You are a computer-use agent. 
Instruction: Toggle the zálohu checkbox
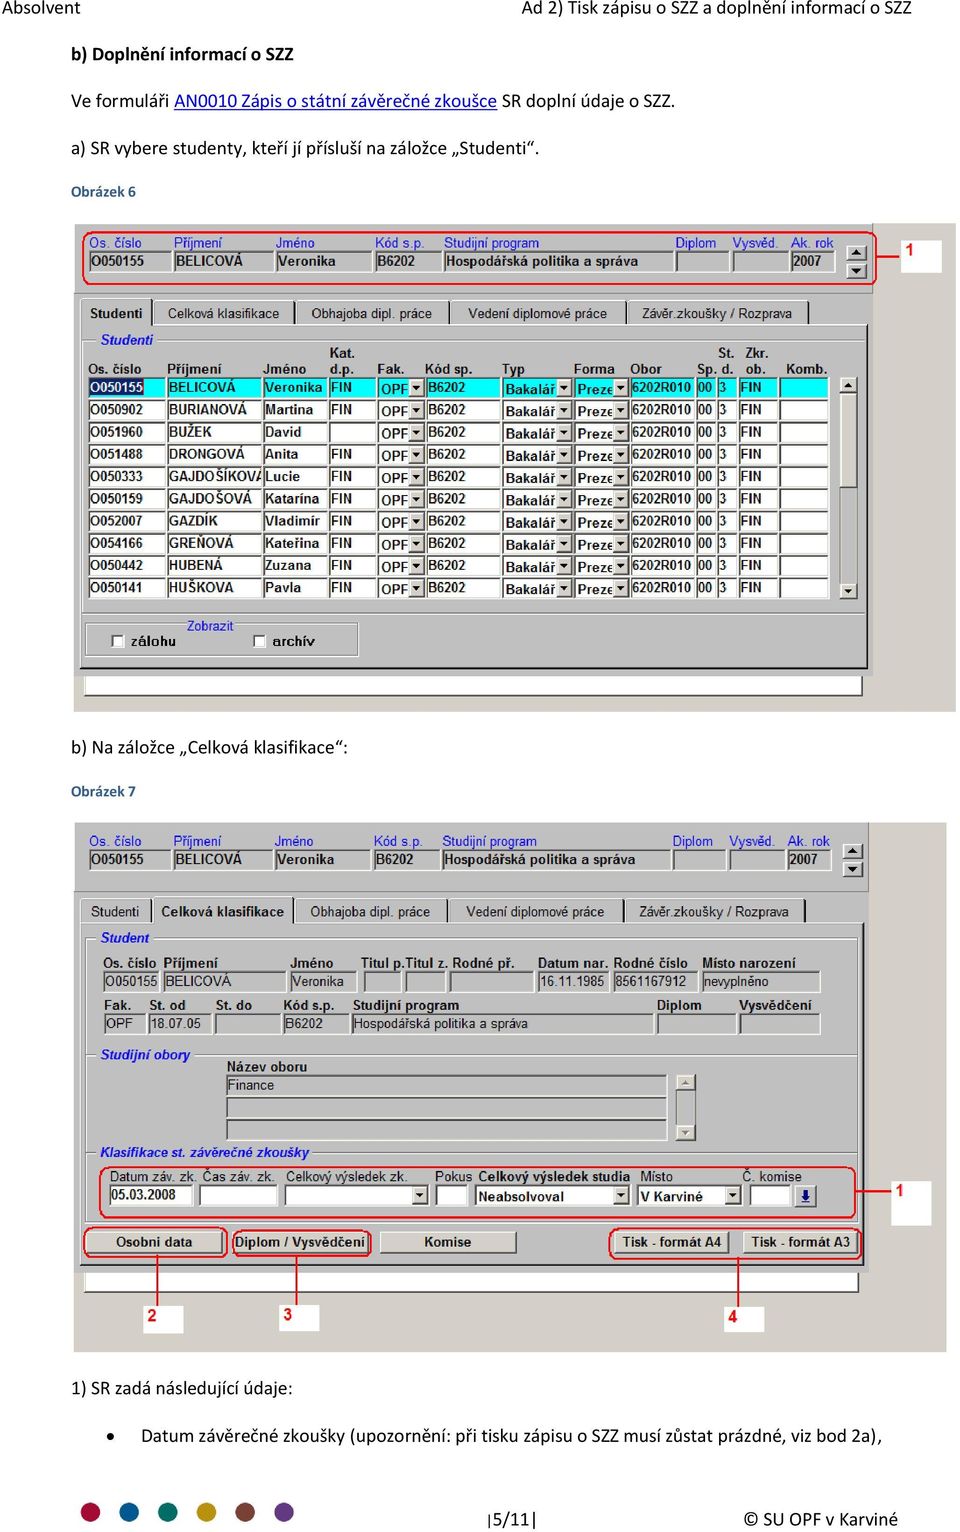coord(118,641)
